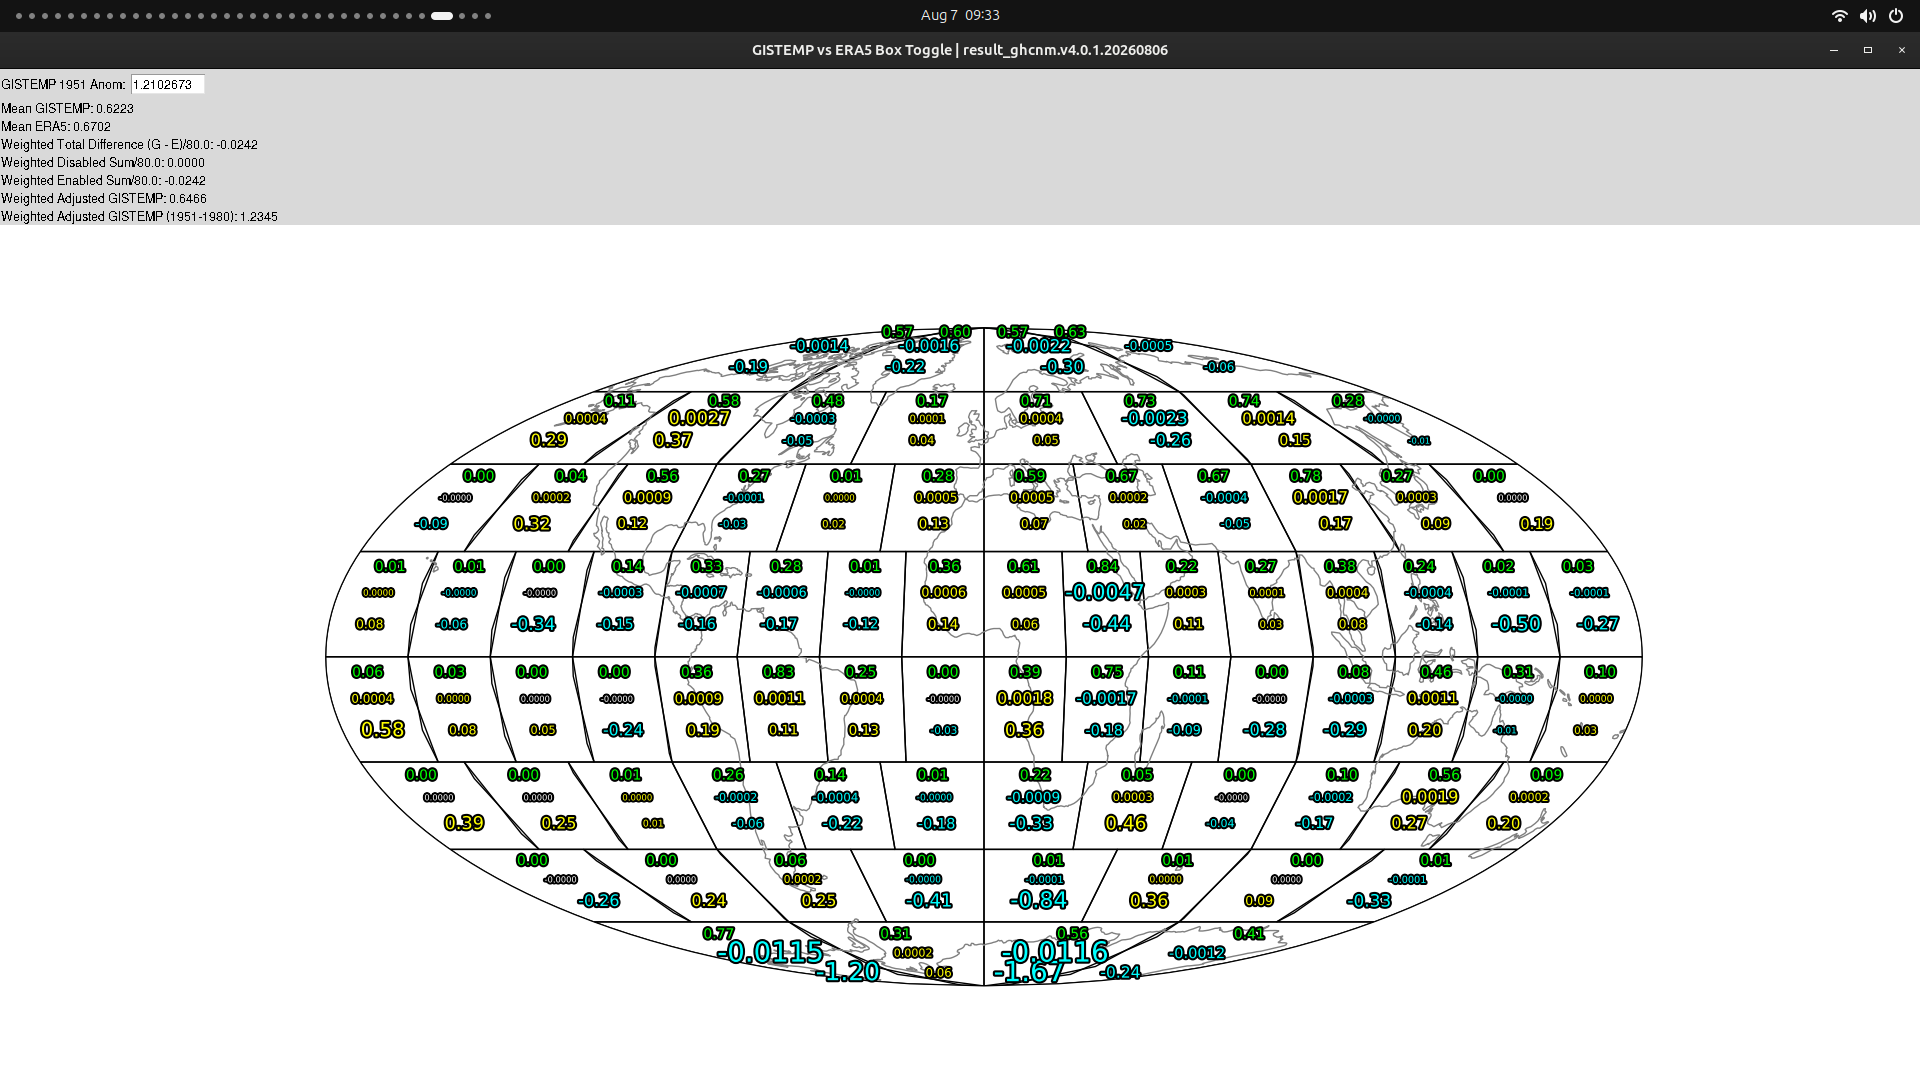Toggle the box showing -0.0006
The height and width of the screenshot is (1080, 1920).
[782, 592]
